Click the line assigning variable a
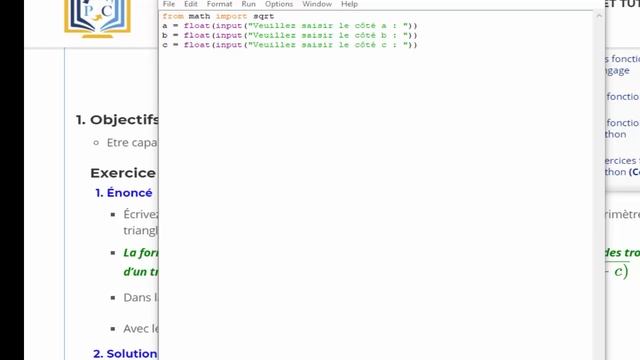This screenshot has height=360, width=640. tap(290, 26)
